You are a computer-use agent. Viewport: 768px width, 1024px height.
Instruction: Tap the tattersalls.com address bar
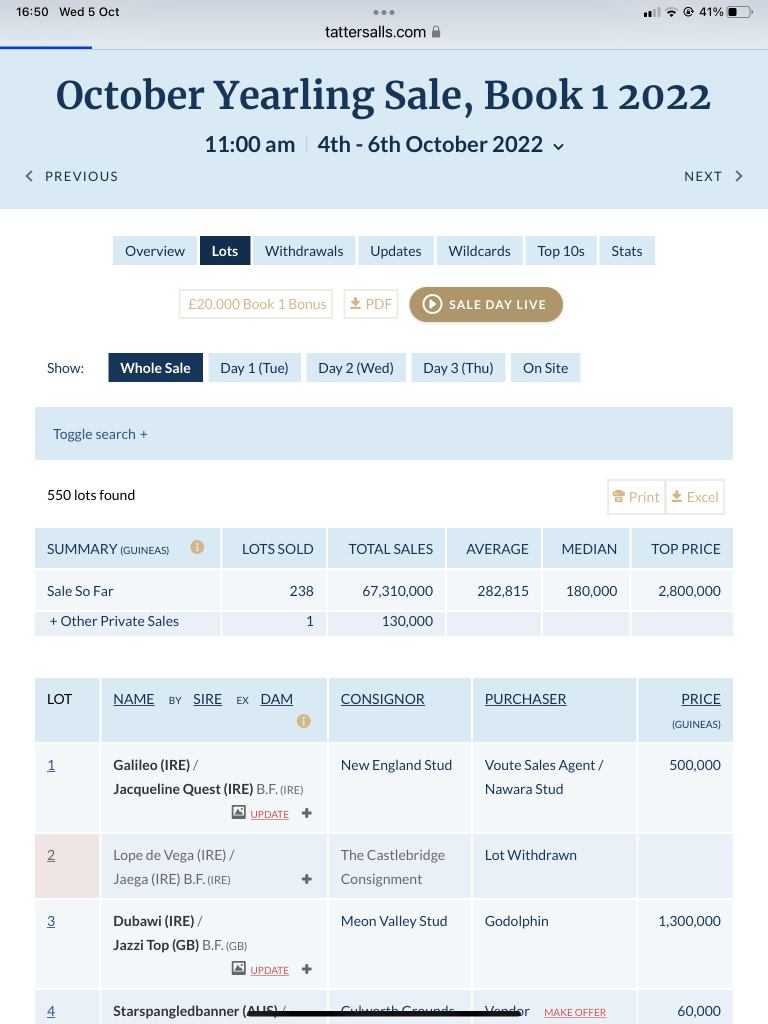point(383,32)
